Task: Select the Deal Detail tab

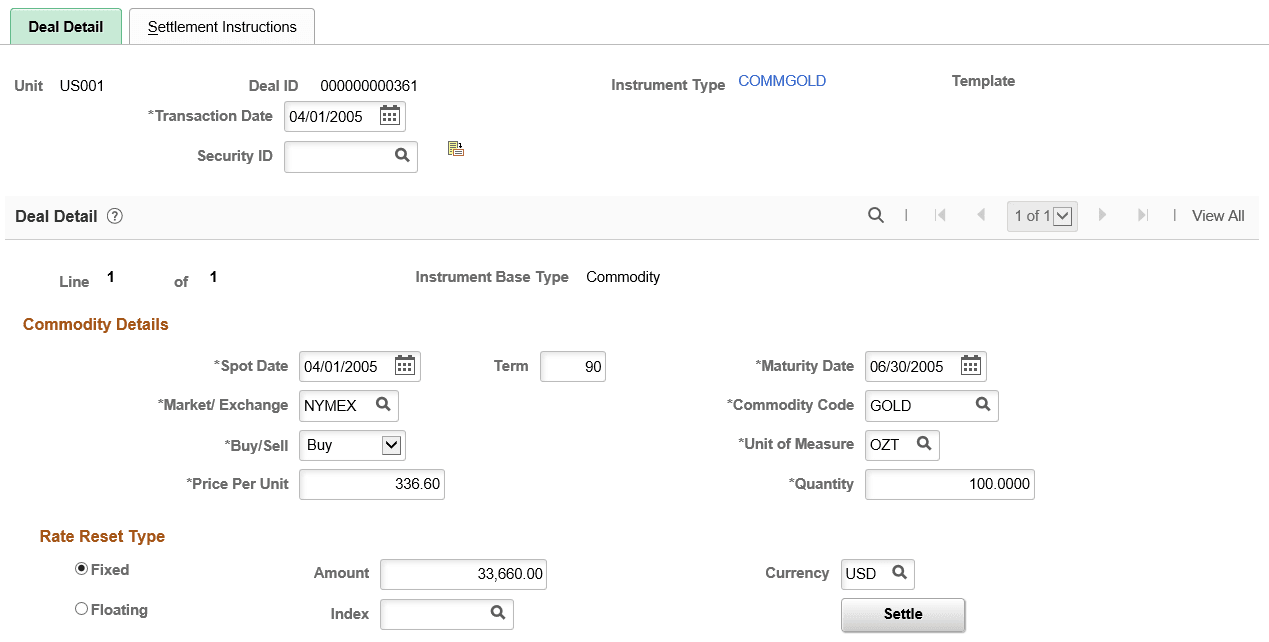Action: (65, 27)
